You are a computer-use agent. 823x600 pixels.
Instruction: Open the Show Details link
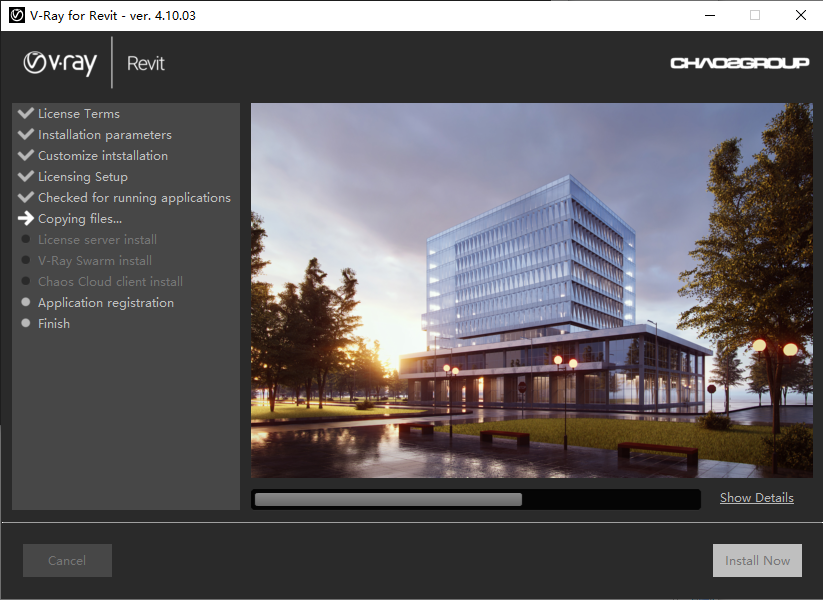pyautogui.click(x=756, y=498)
